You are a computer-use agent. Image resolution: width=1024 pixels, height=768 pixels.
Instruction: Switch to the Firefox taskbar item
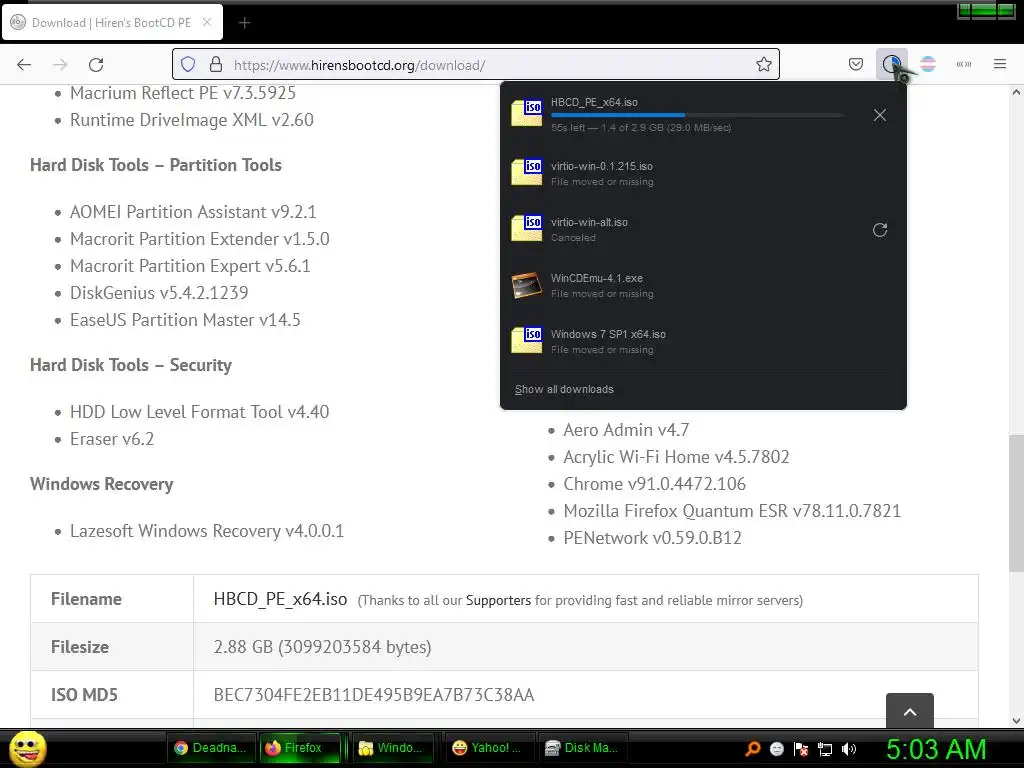(x=300, y=748)
